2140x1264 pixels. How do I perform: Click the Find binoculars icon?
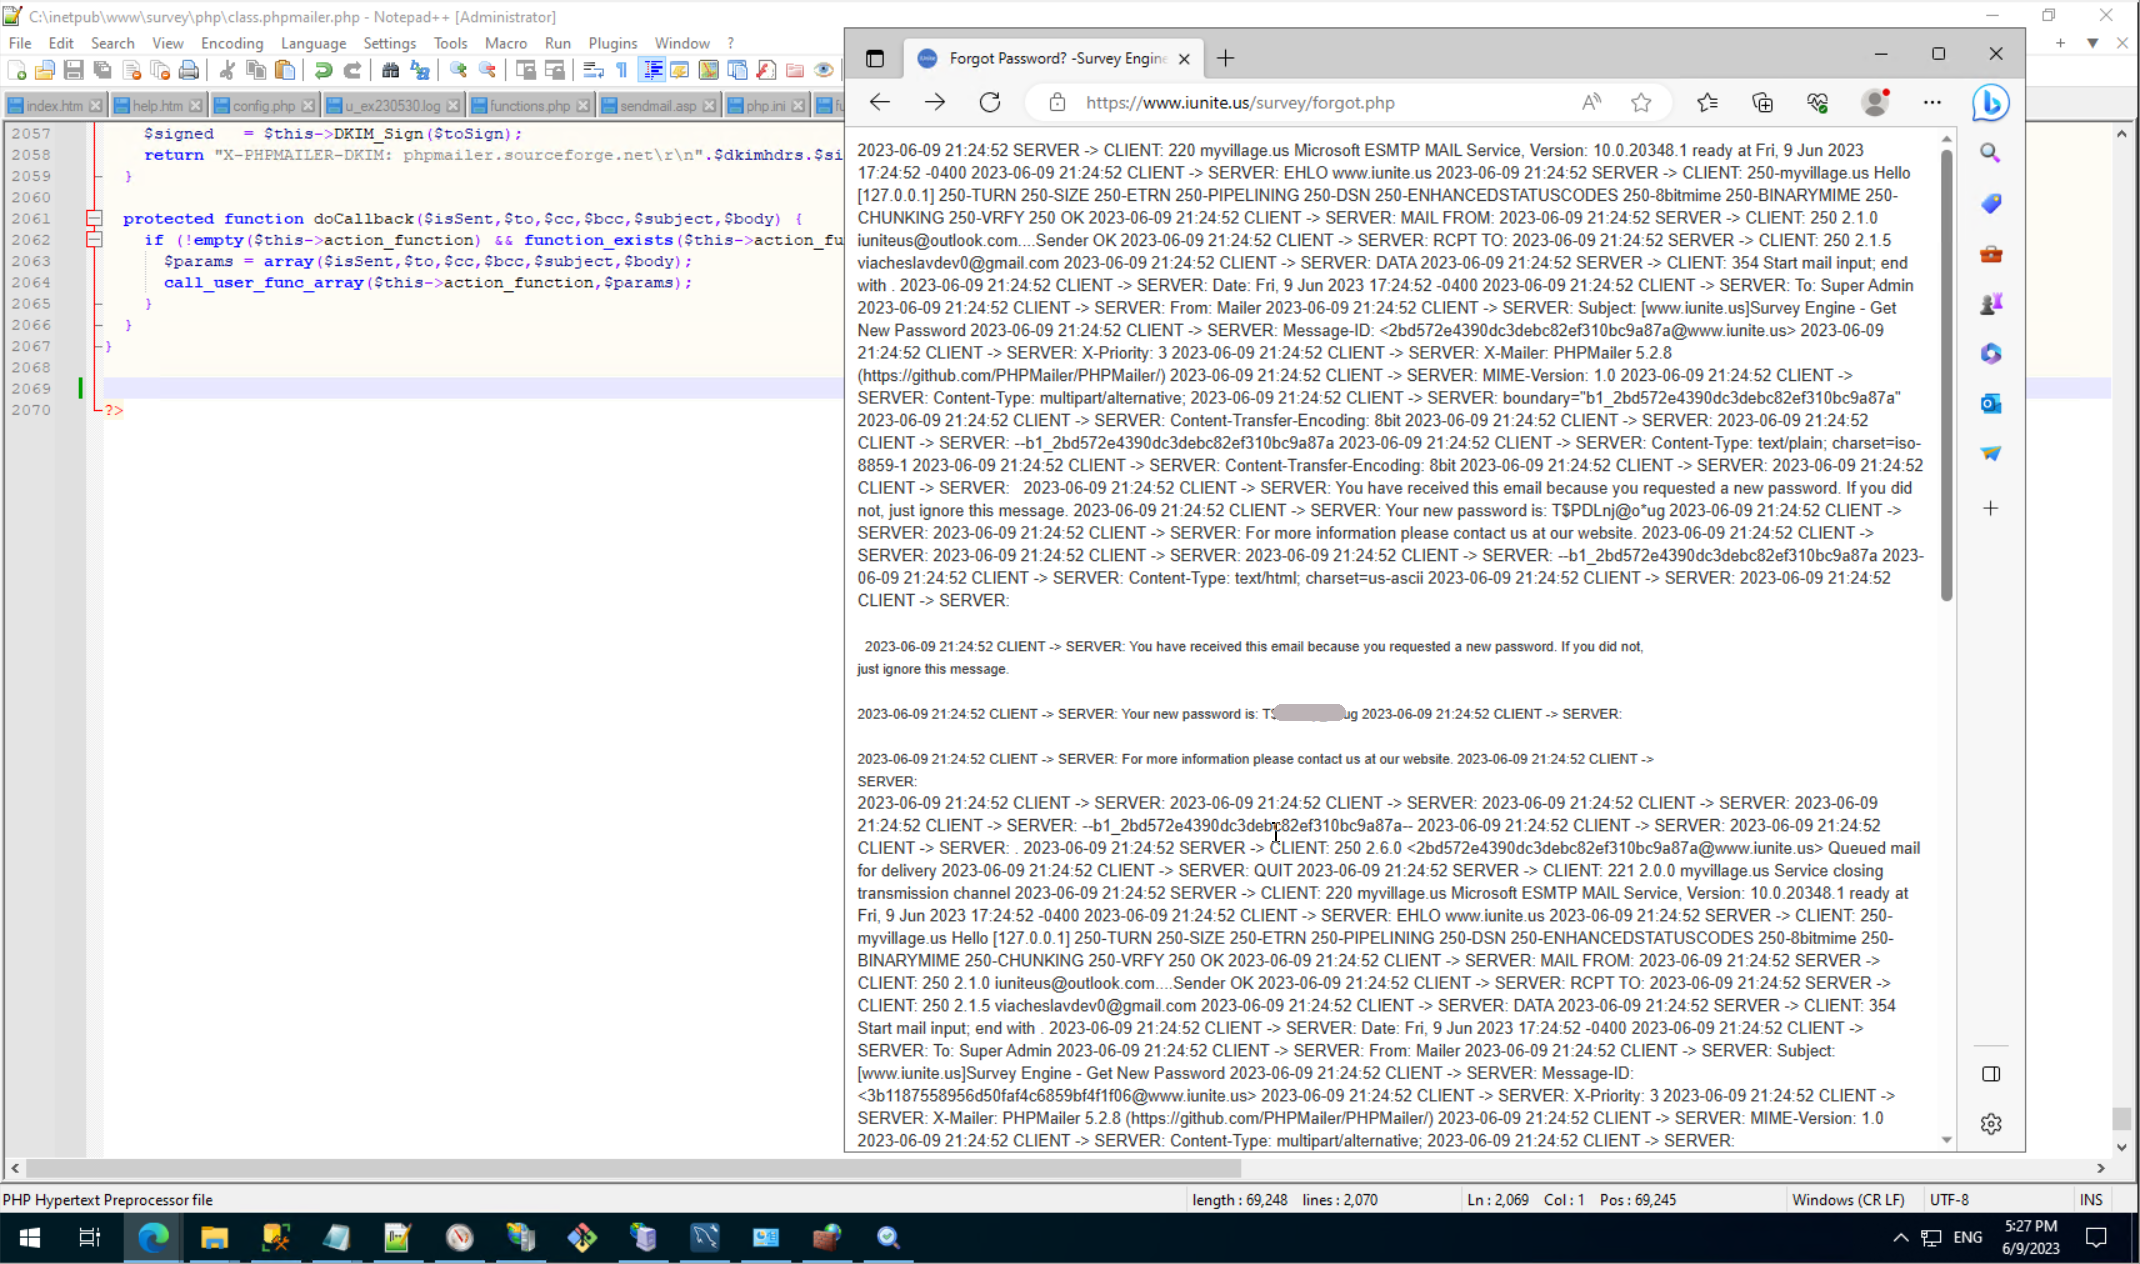tap(390, 70)
